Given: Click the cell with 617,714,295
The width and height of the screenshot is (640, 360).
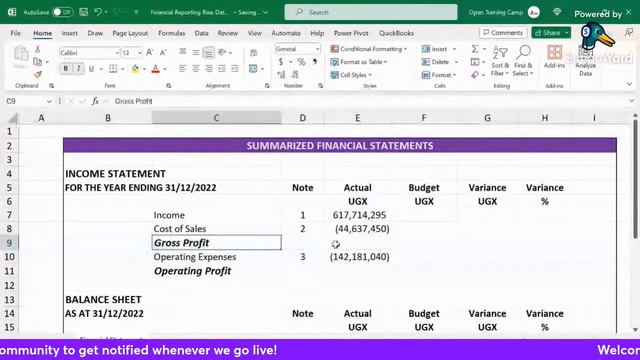Looking at the screenshot, I should (x=359, y=215).
